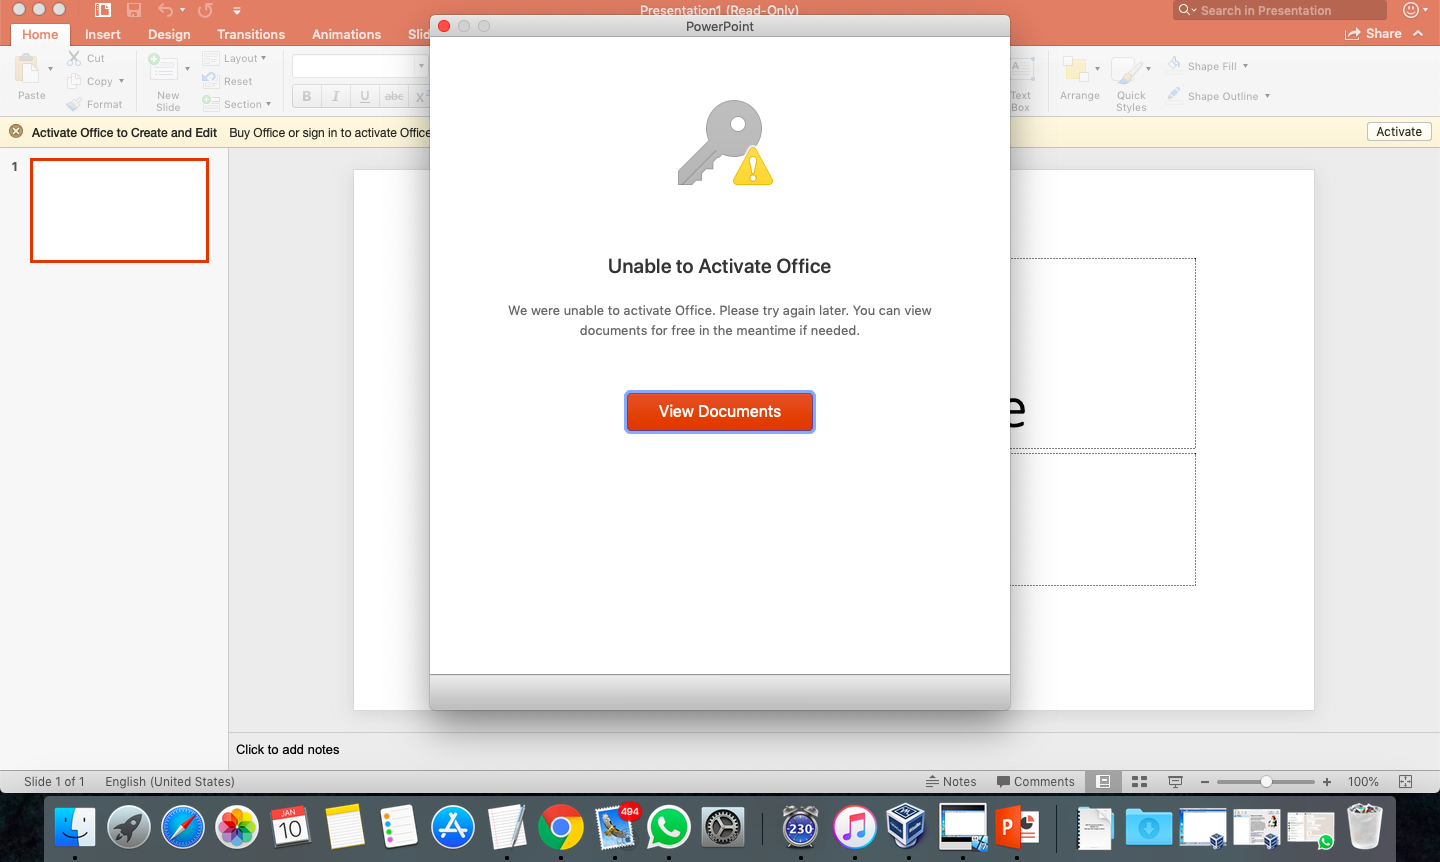1440x862 pixels.
Task: Expand the New Slide dropdown arrow
Action: (x=187, y=69)
